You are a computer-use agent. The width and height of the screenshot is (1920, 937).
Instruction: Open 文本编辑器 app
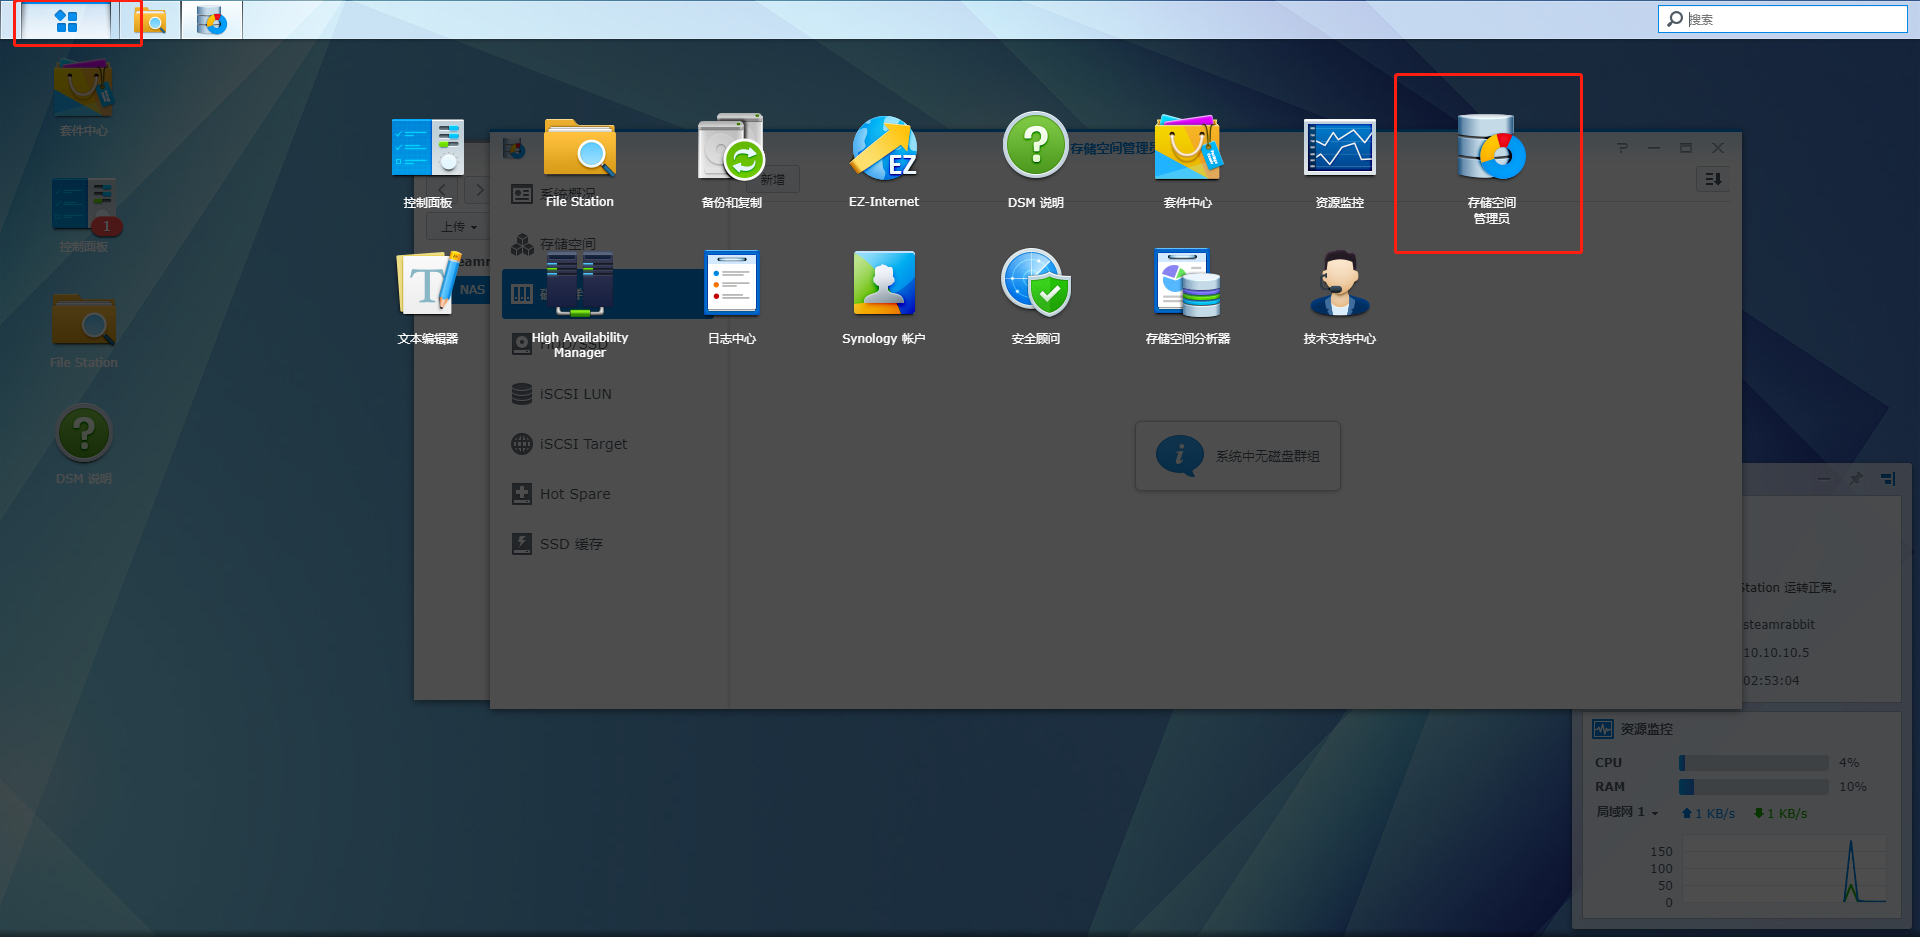pos(428,297)
